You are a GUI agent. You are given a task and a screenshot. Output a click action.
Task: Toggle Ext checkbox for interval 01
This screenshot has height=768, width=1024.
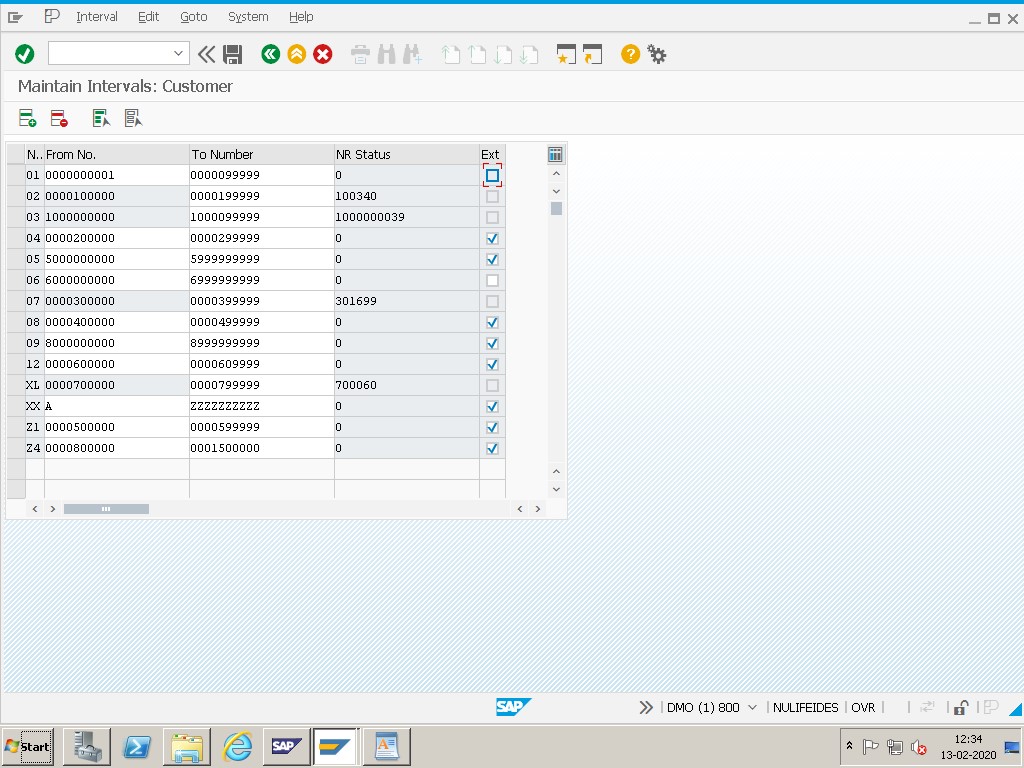[492, 175]
